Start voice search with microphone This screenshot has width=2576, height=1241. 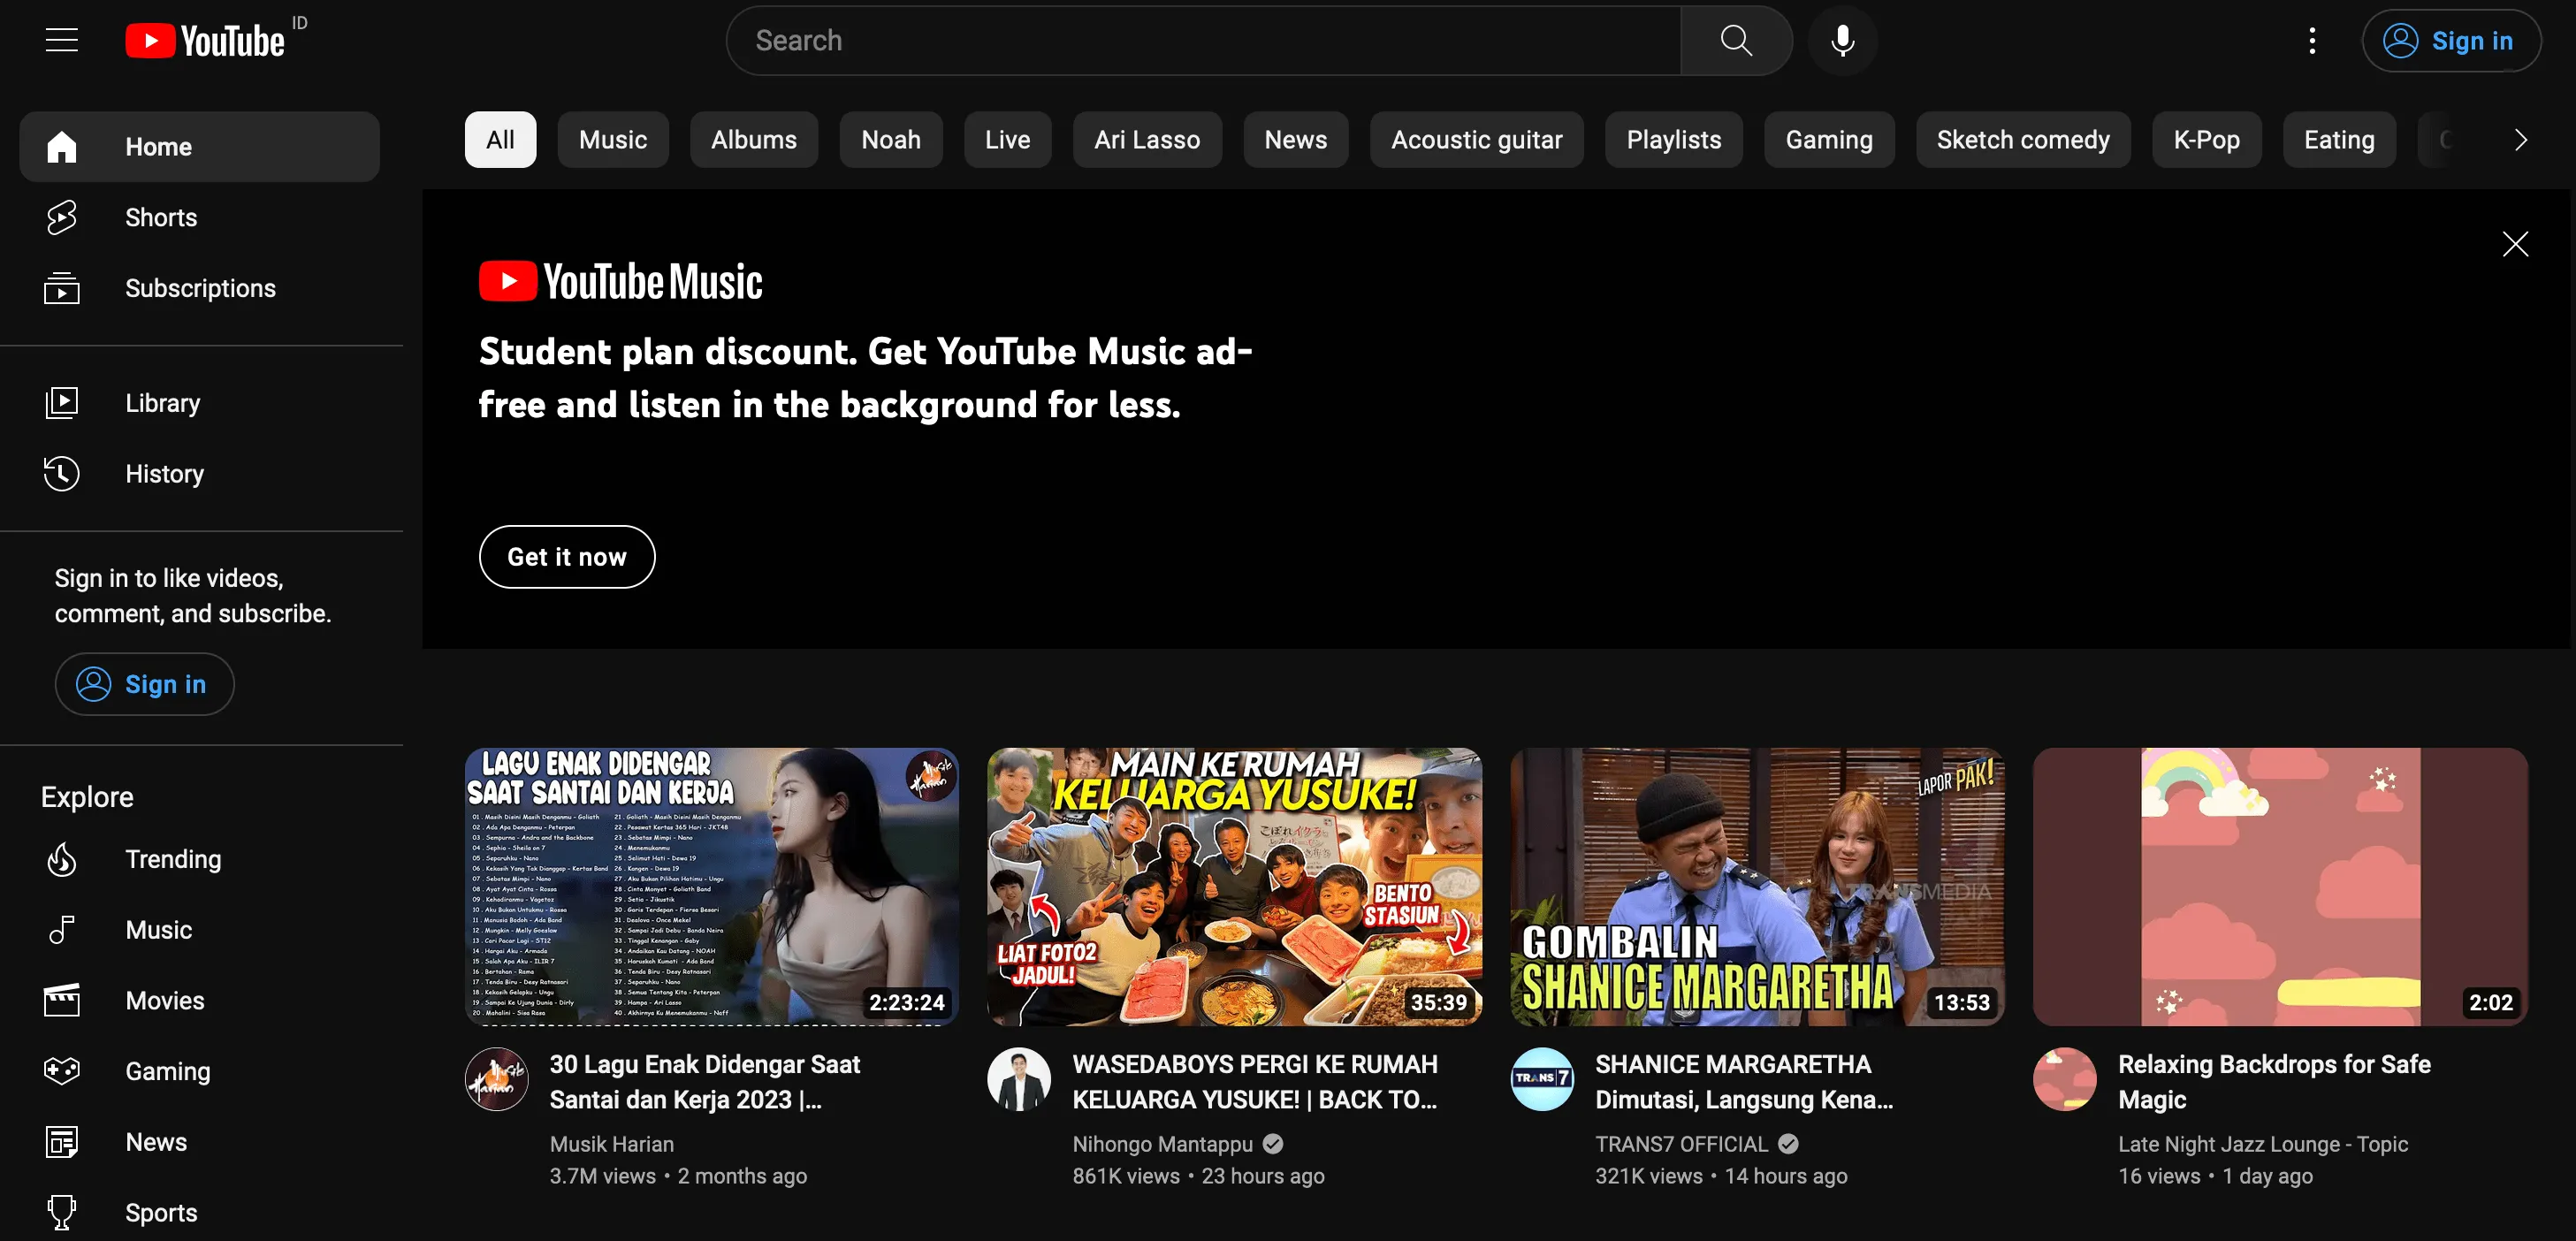1842,41
